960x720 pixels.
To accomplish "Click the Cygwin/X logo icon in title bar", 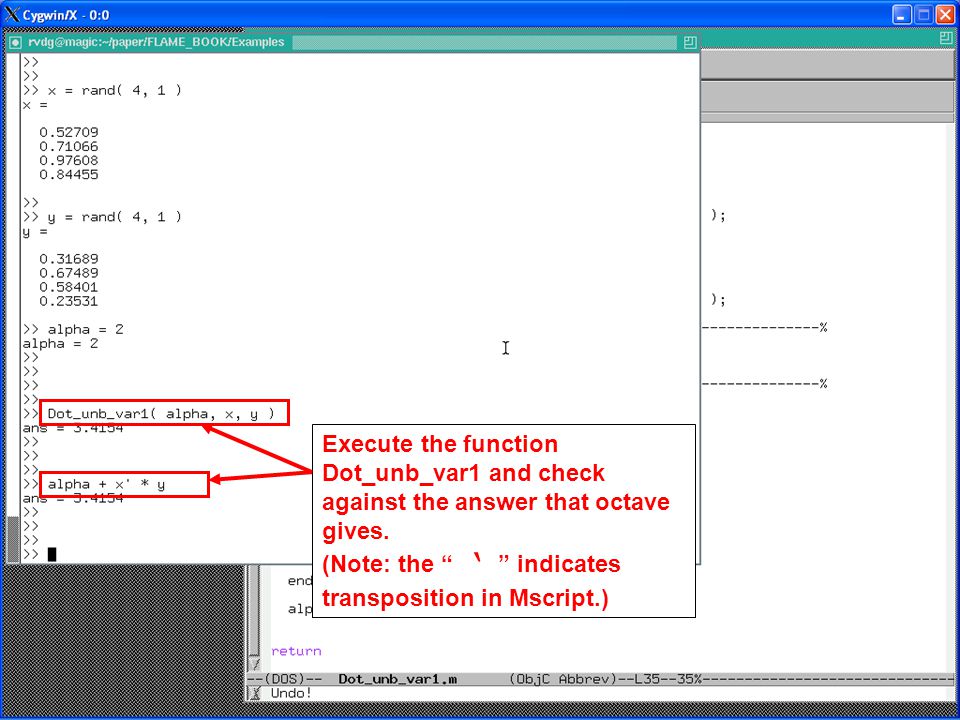I will click(12, 14).
